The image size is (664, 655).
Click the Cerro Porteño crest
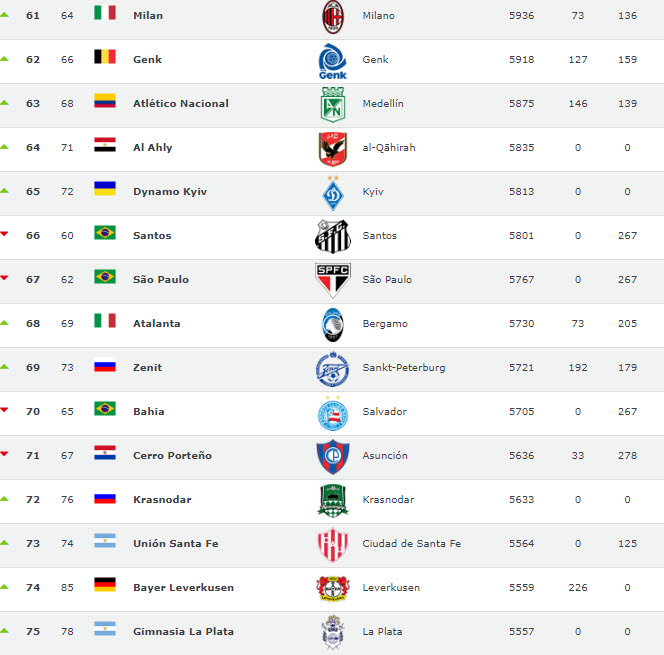332,456
